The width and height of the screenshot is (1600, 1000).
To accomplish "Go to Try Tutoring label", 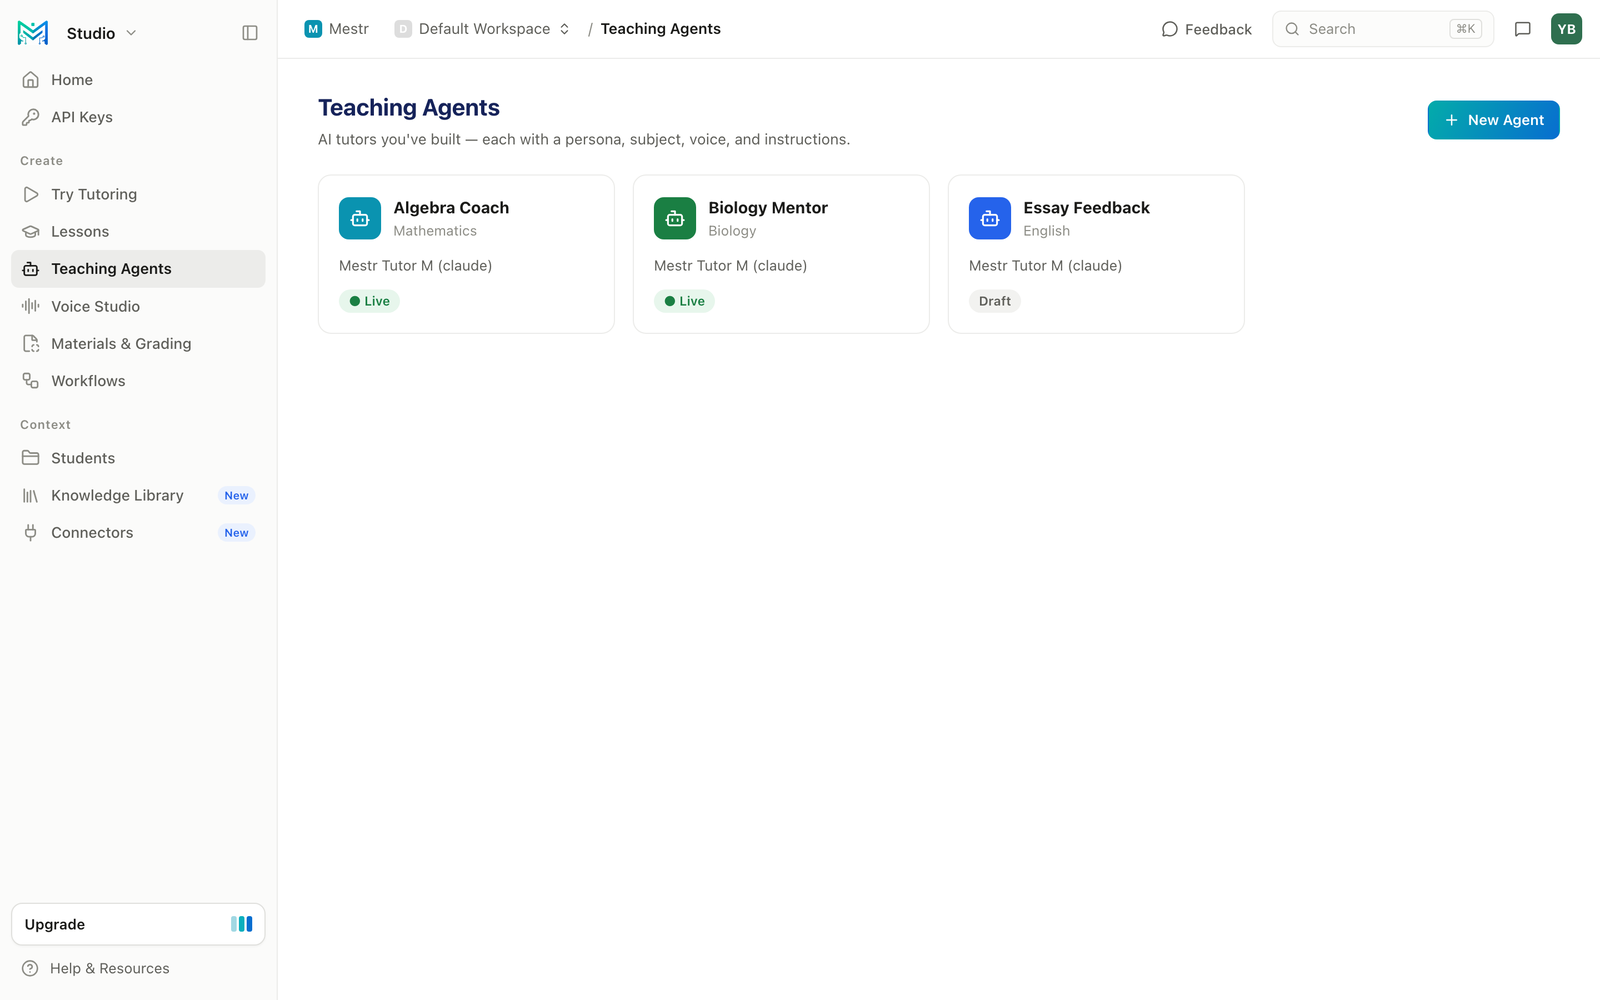I will point(94,194).
